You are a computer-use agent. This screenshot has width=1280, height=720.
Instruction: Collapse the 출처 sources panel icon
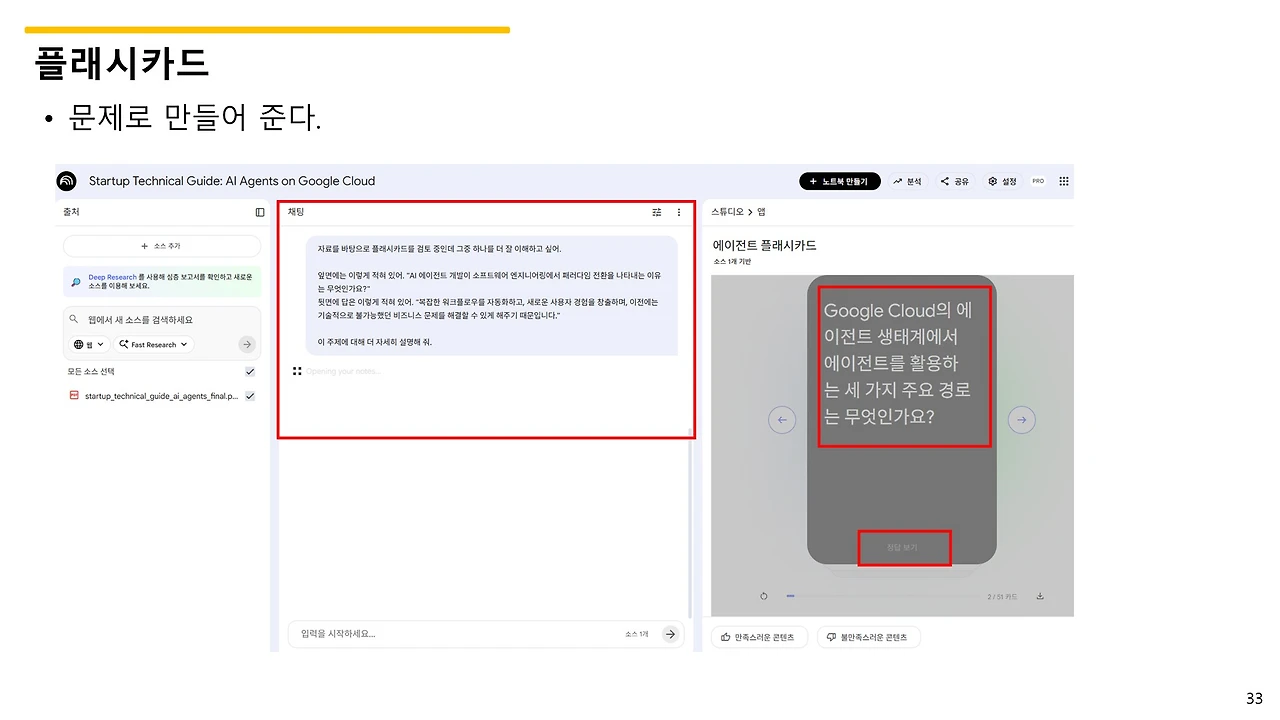[260, 212]
